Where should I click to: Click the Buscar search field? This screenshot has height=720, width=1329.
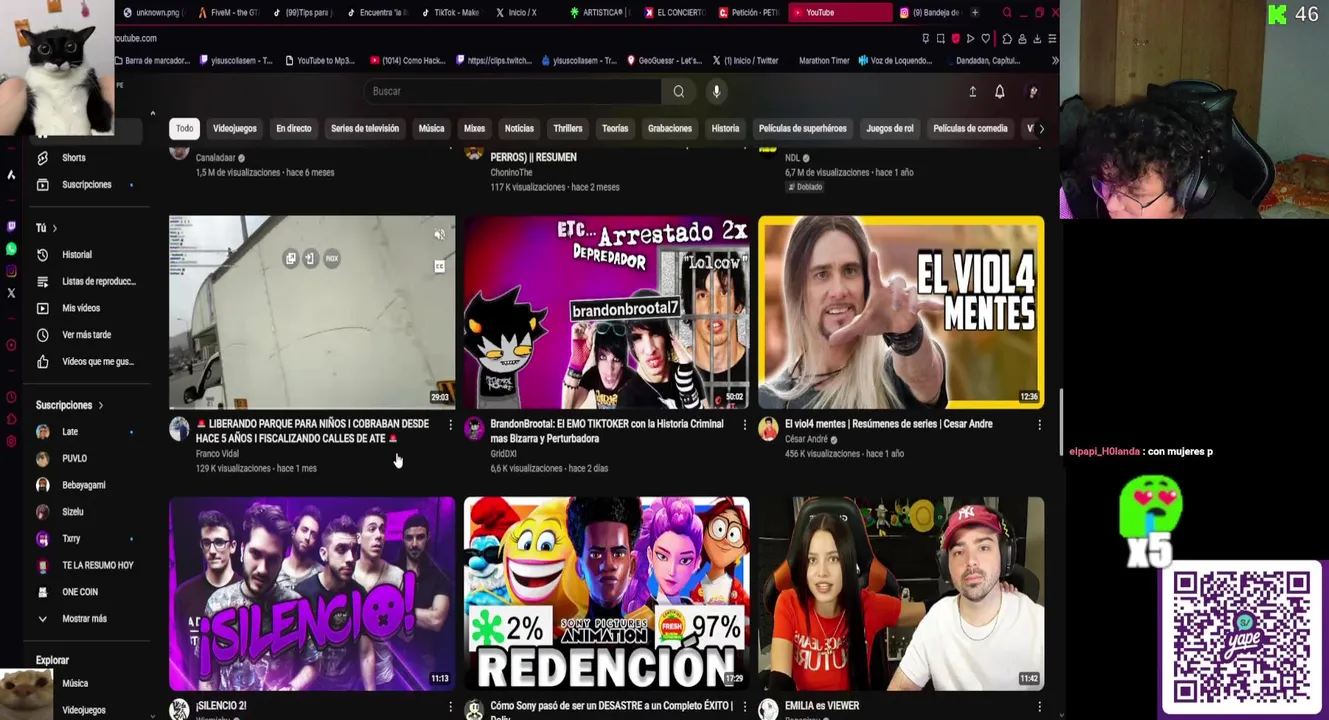click(x=513, y=91)
